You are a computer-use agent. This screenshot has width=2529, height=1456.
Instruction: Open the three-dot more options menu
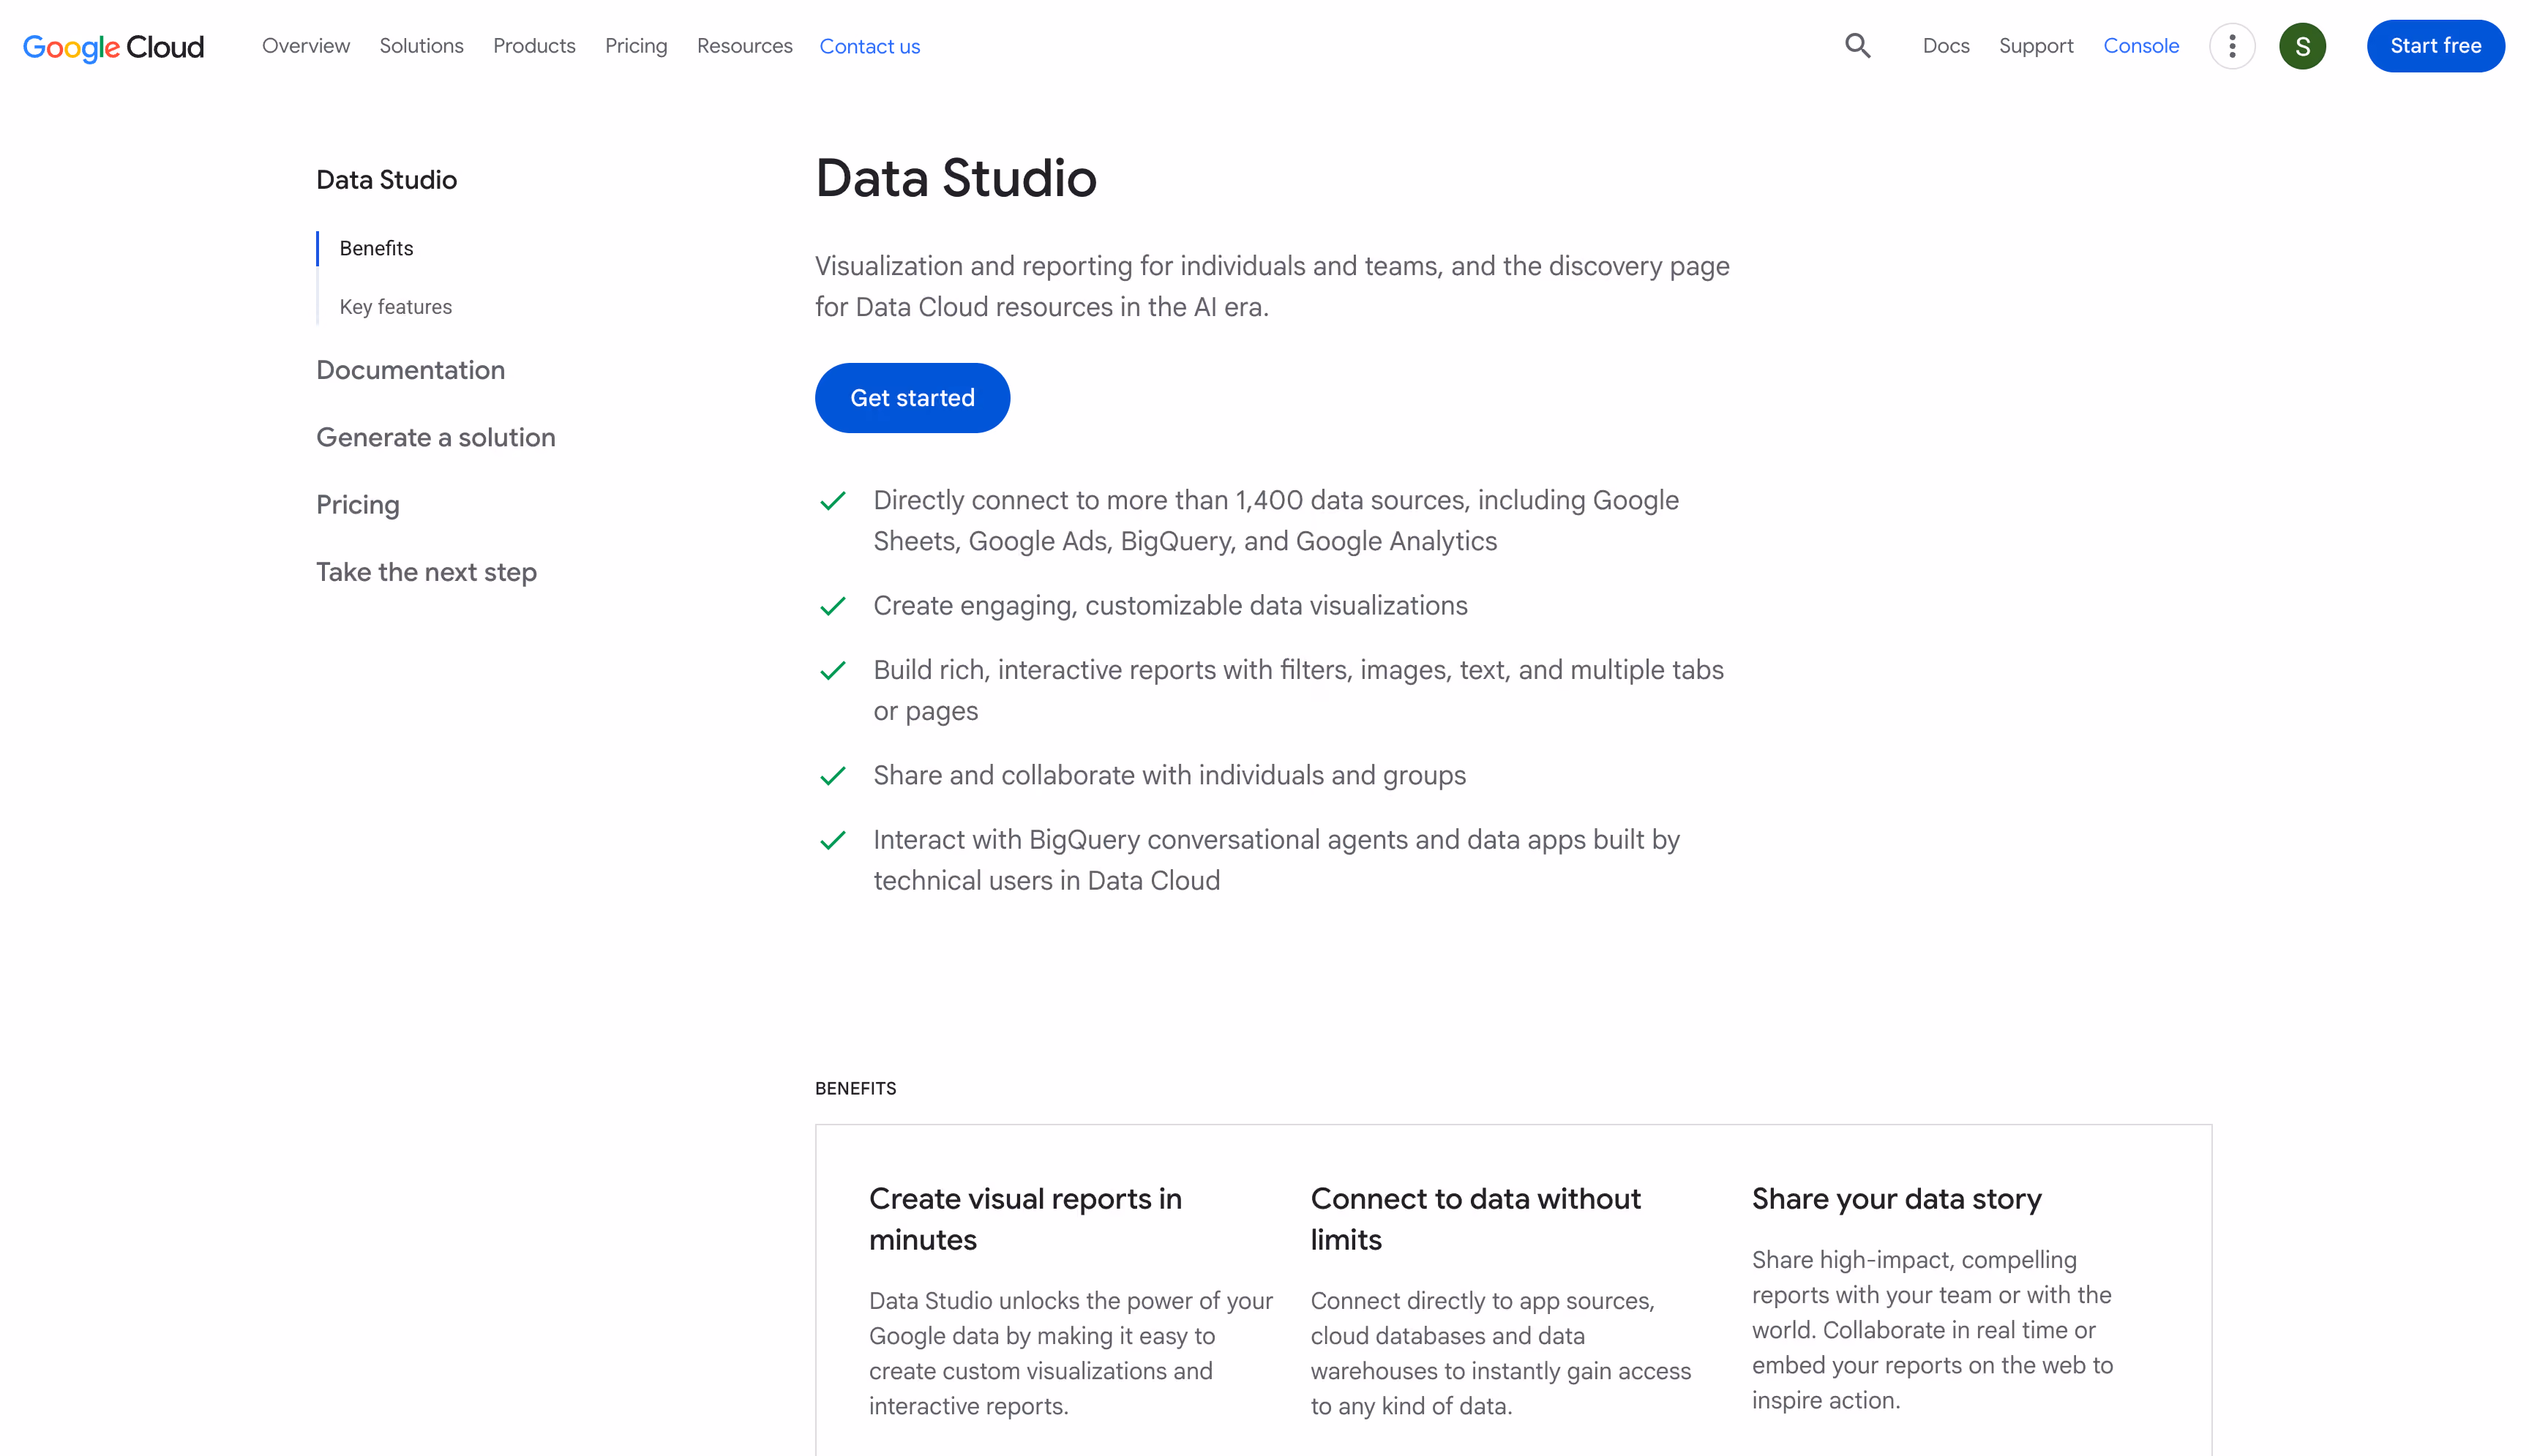2231,46
